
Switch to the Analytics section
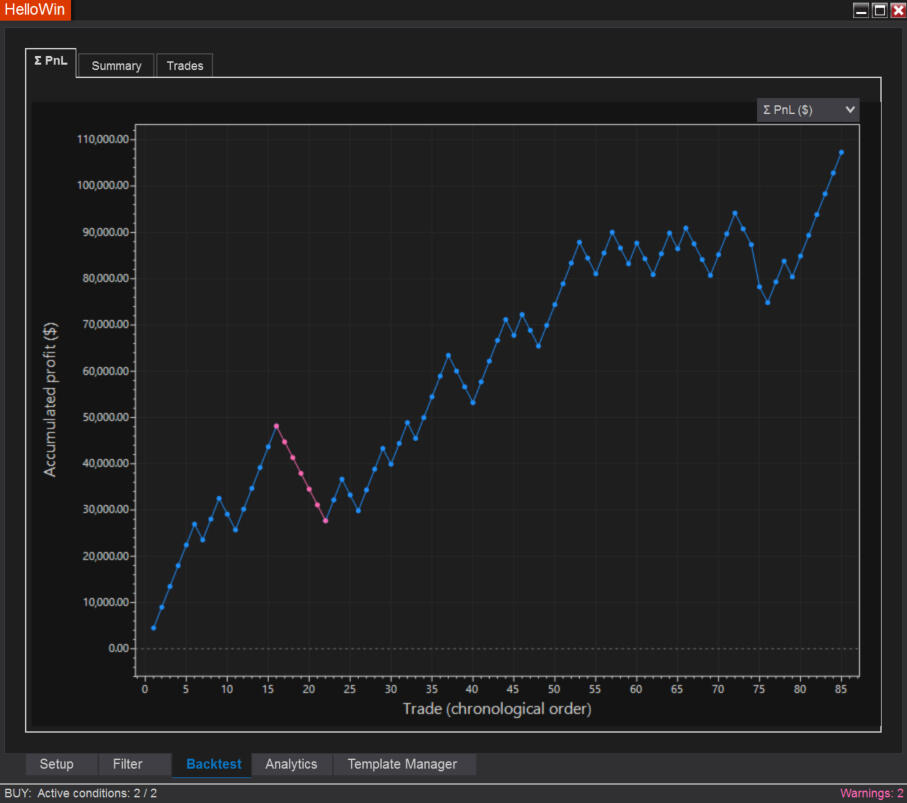coord(291,764)
